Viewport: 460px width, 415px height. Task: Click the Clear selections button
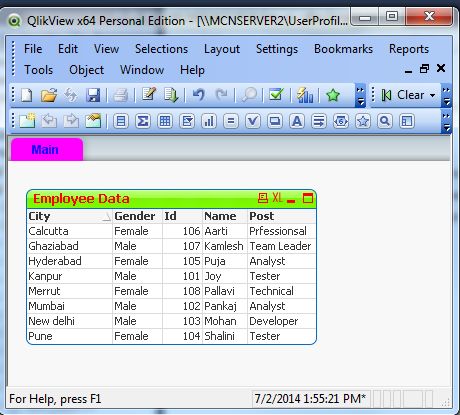[x=403, y=95]
